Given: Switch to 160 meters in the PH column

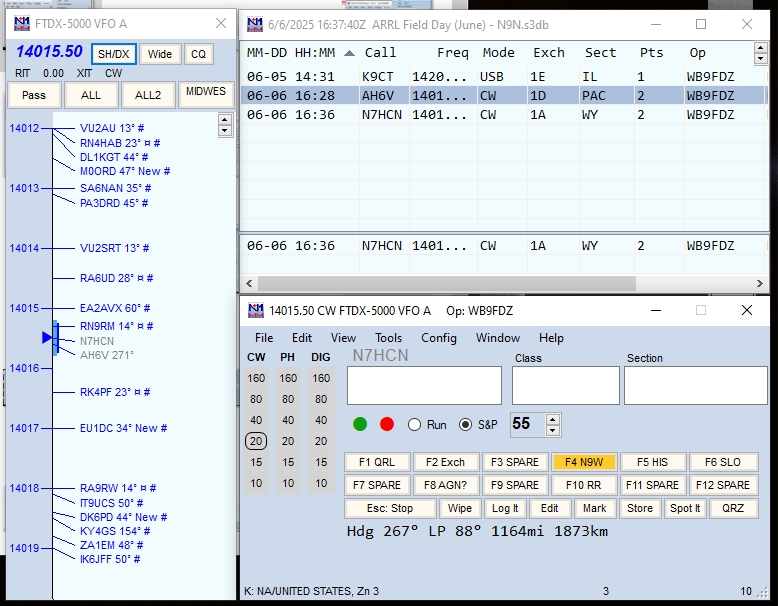Looking at the screenshot, I should pyautogui.click(x=288, y=378).
